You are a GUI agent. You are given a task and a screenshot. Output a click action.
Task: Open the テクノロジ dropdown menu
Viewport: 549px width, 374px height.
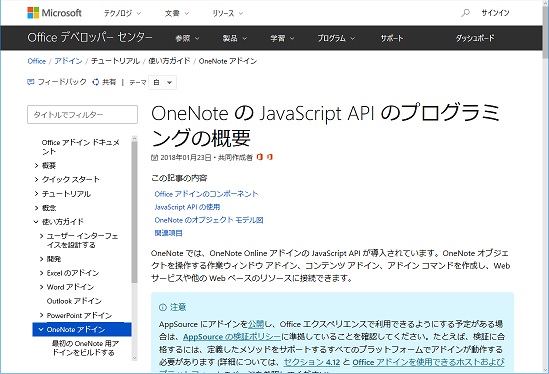122,13
